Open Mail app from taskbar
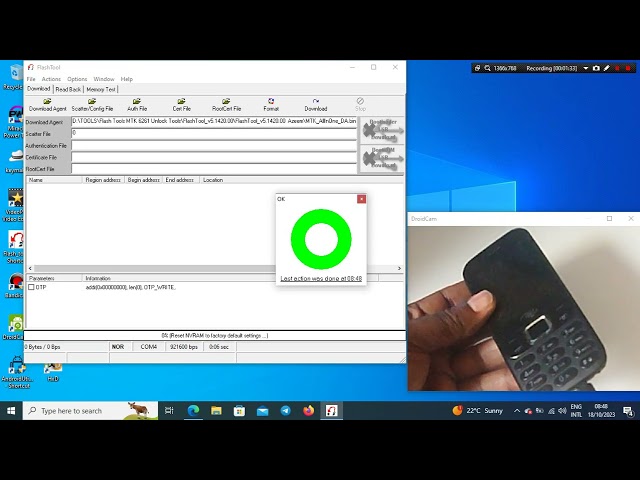 point(262,411)
